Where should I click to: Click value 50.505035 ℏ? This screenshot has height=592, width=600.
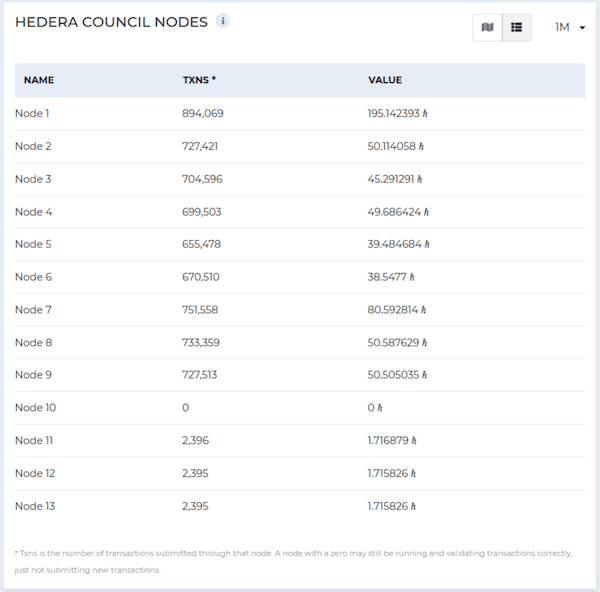[397, 375]
